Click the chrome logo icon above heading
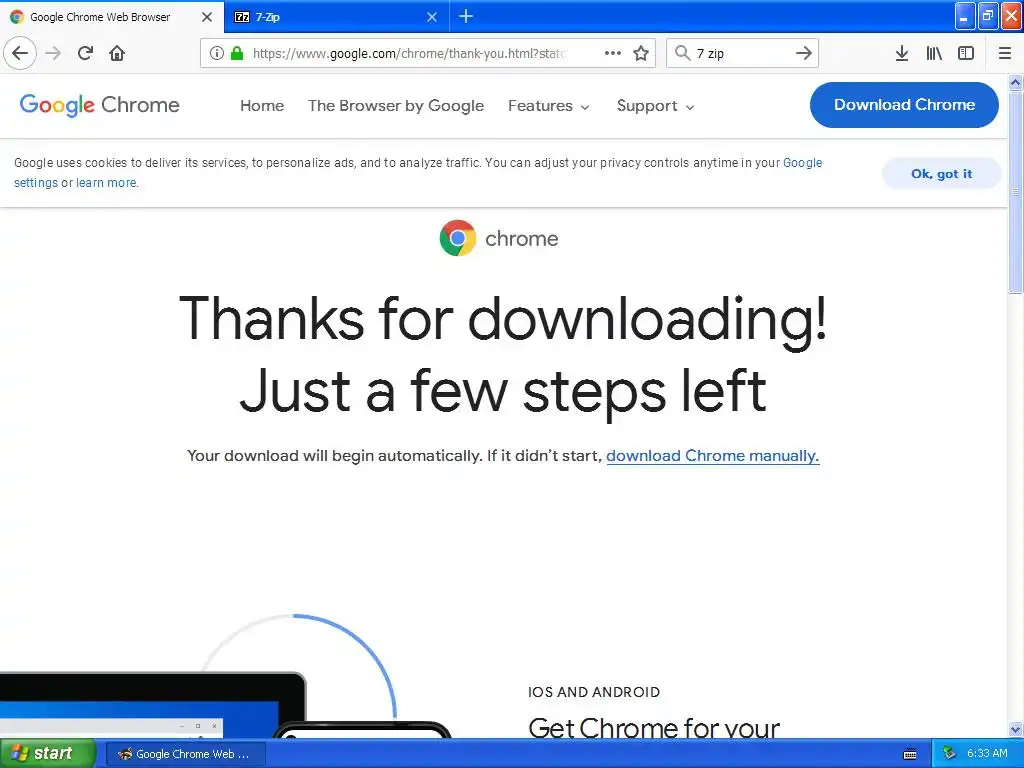 coord(458,238)
